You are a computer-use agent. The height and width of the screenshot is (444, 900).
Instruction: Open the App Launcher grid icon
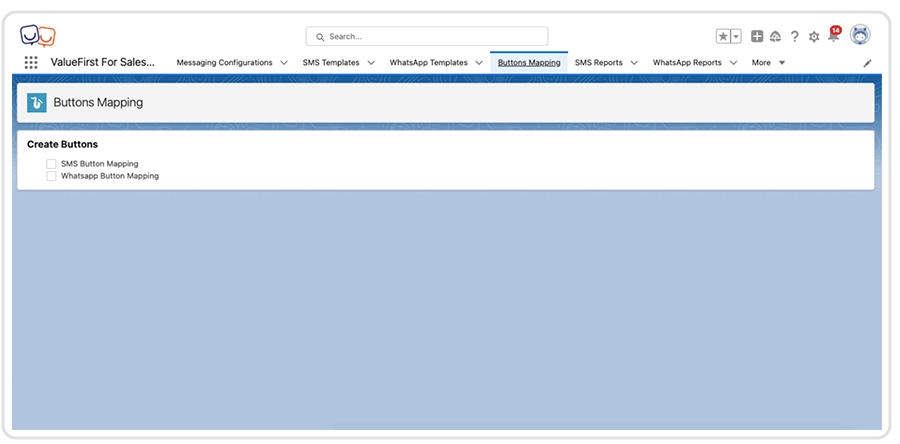pyautogui.click(x=31, y=62)
